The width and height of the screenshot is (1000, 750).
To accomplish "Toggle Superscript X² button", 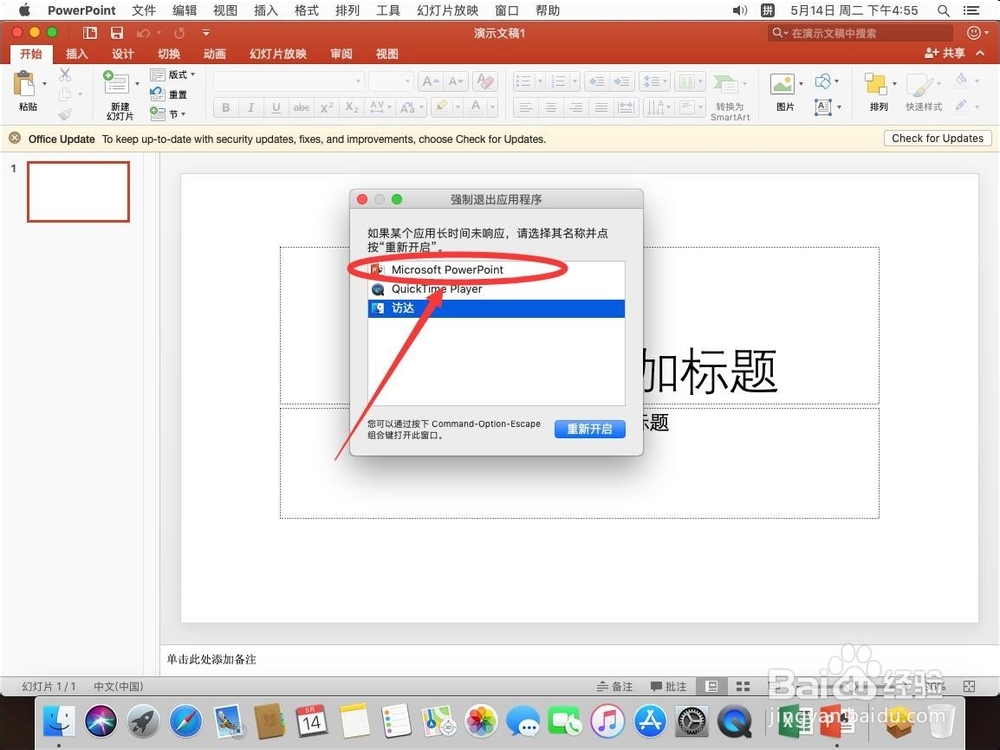I will click(x=327, y=108).
